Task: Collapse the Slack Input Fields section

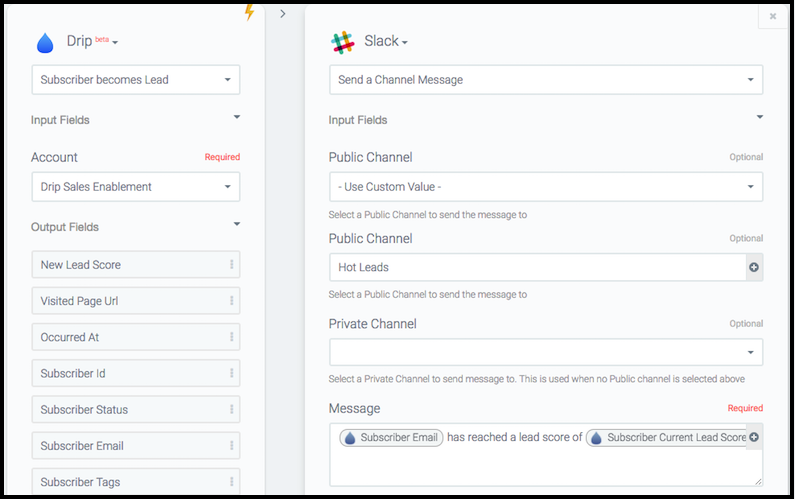Action: click(759, 118)
